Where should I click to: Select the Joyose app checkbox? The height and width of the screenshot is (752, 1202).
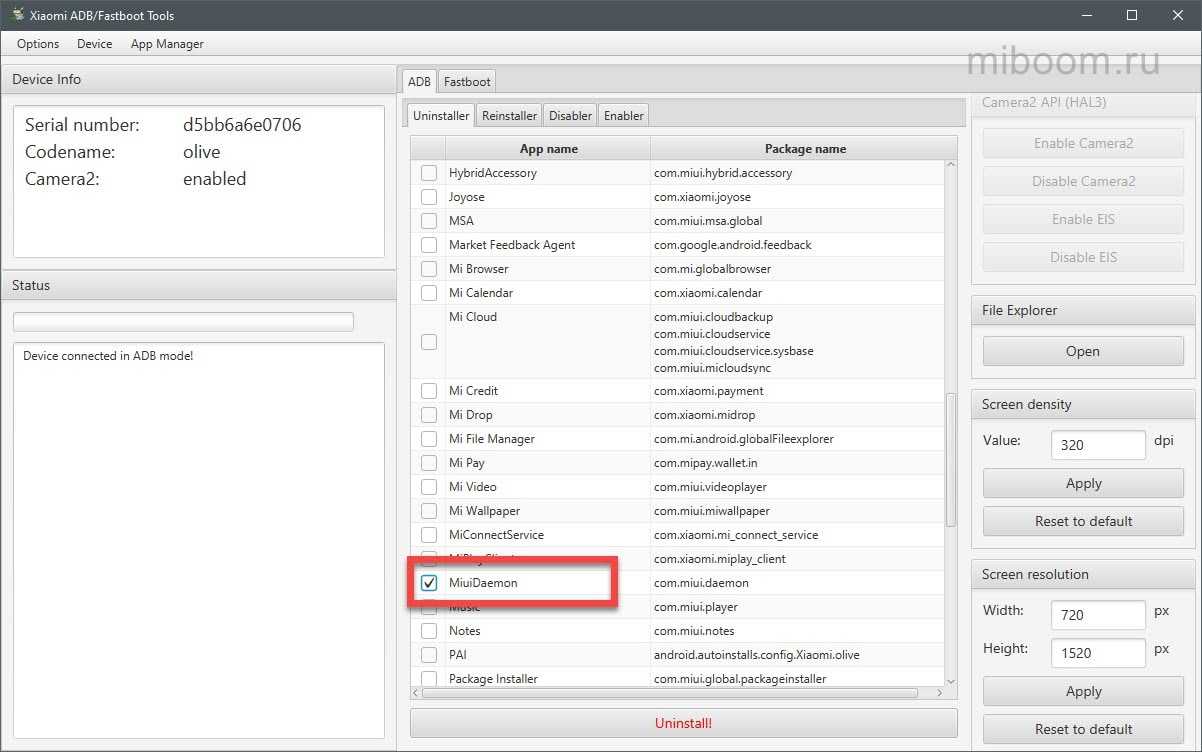coord(429,197)
